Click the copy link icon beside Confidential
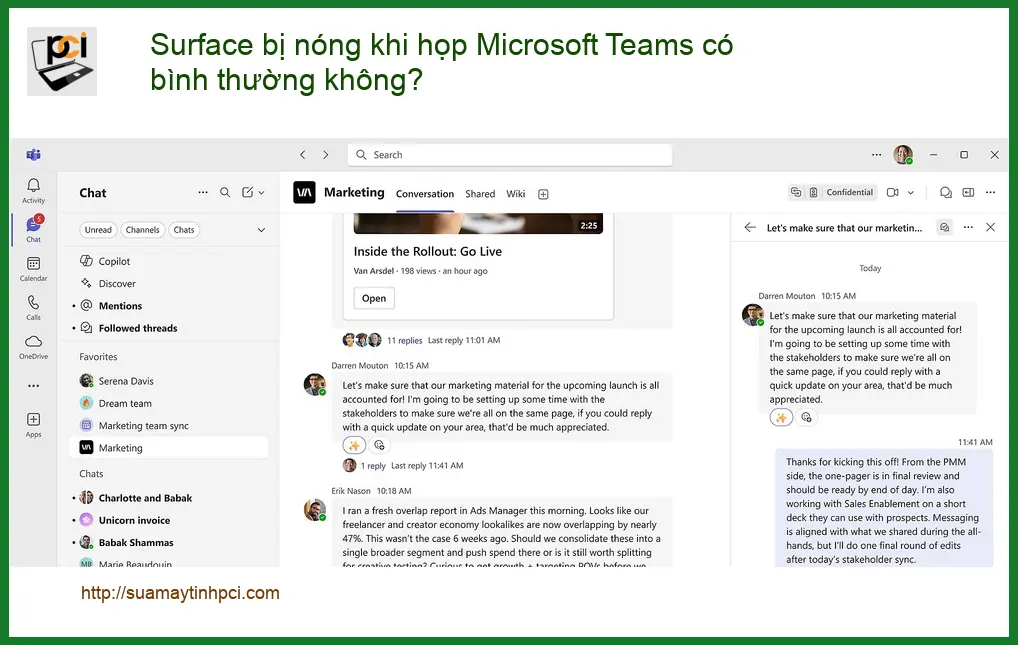Image resolution: width=1018 pixels, height=645 pixels. pos(795,192)
